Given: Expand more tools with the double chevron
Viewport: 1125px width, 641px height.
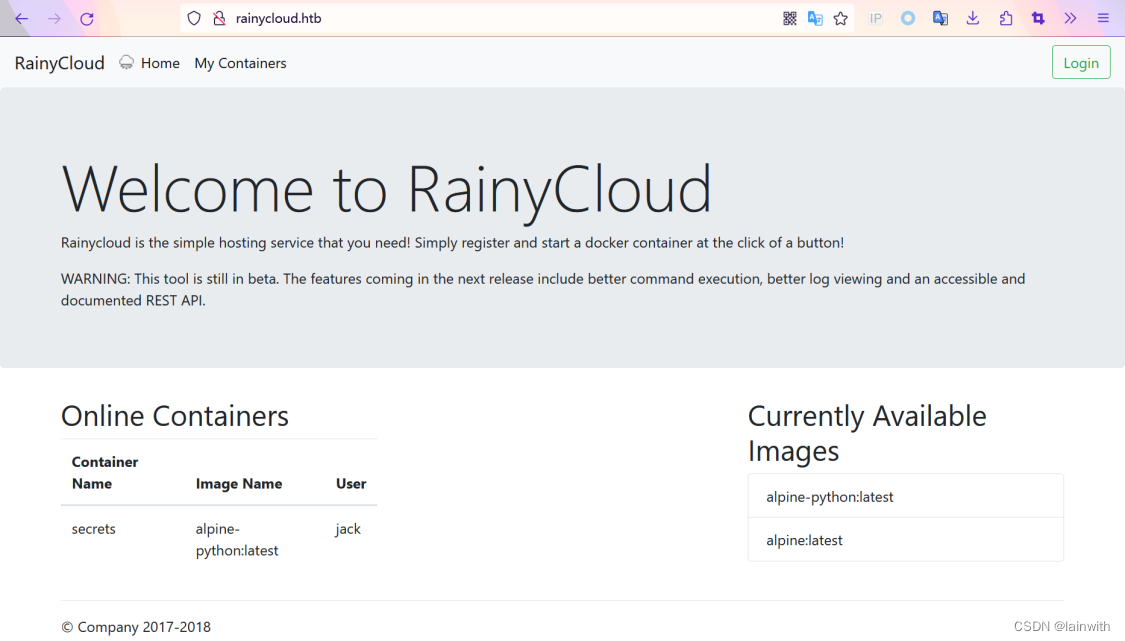Looking at the screenshot, I should (1070, 19).
